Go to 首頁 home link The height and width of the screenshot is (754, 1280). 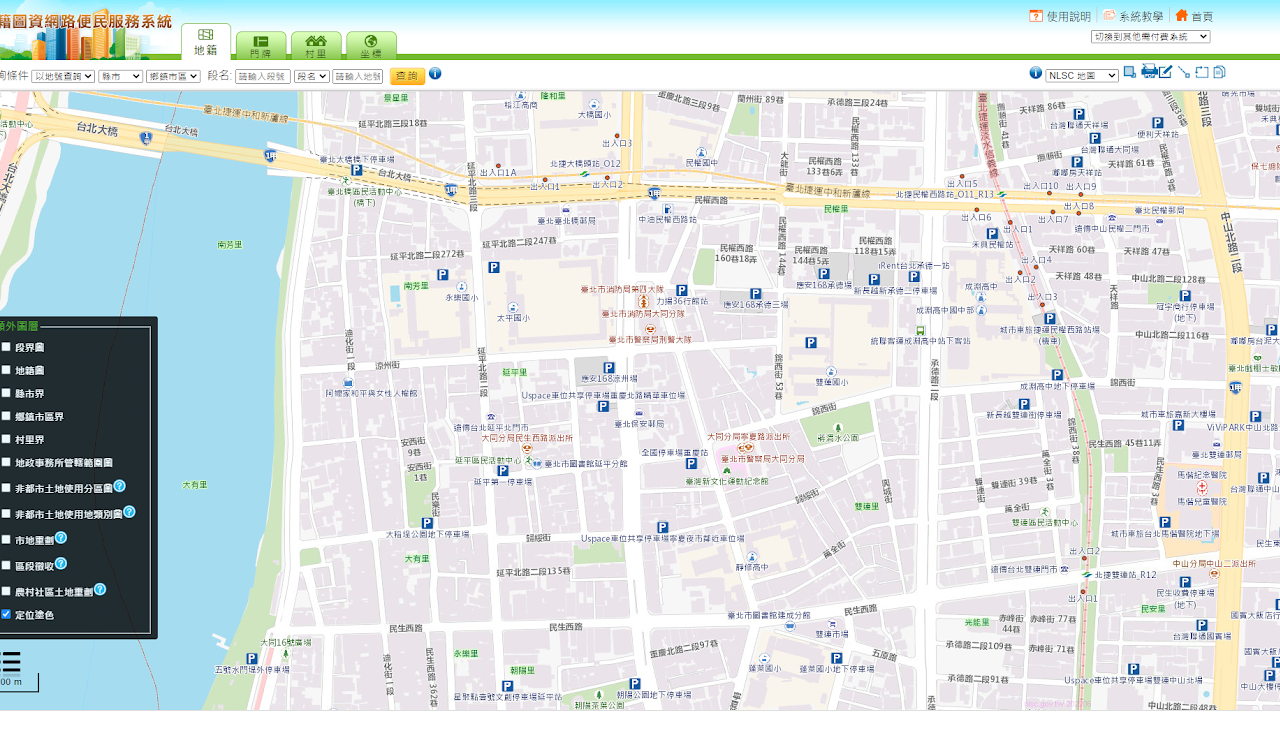pos(1202,17)
